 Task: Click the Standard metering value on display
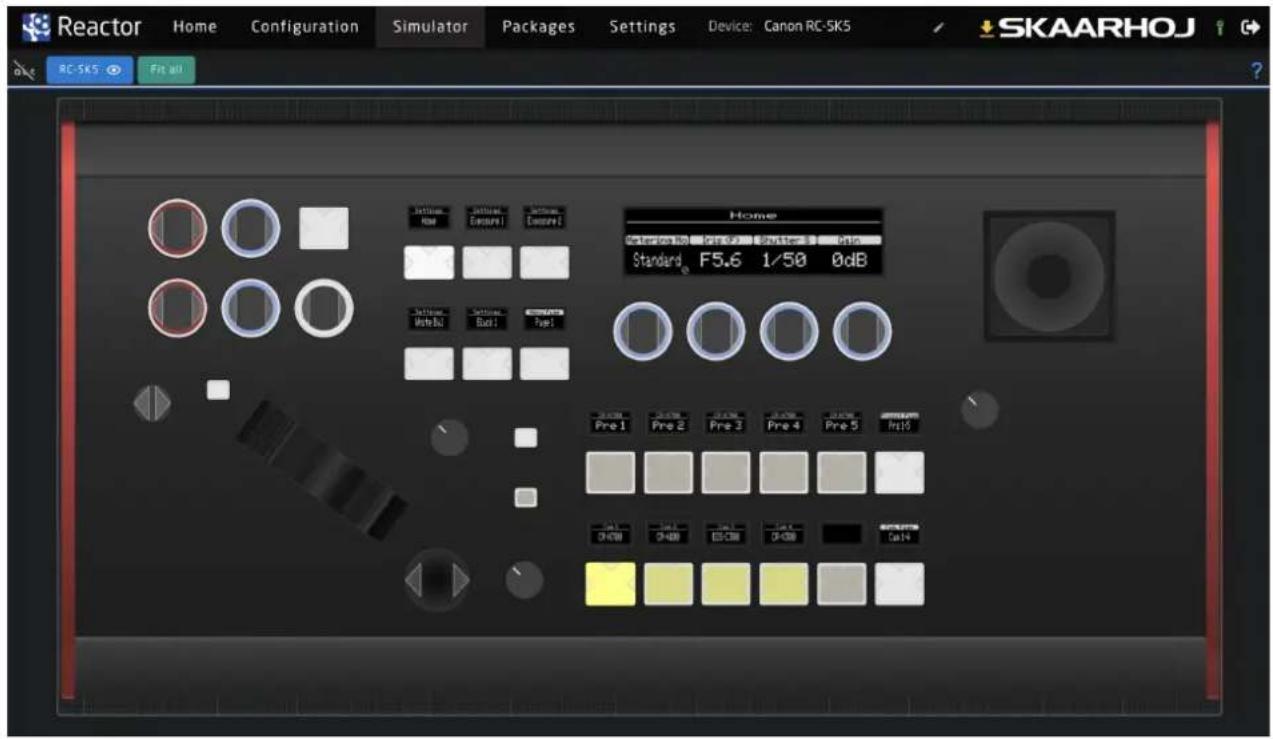pyautogui.click(x=656, y=260)
